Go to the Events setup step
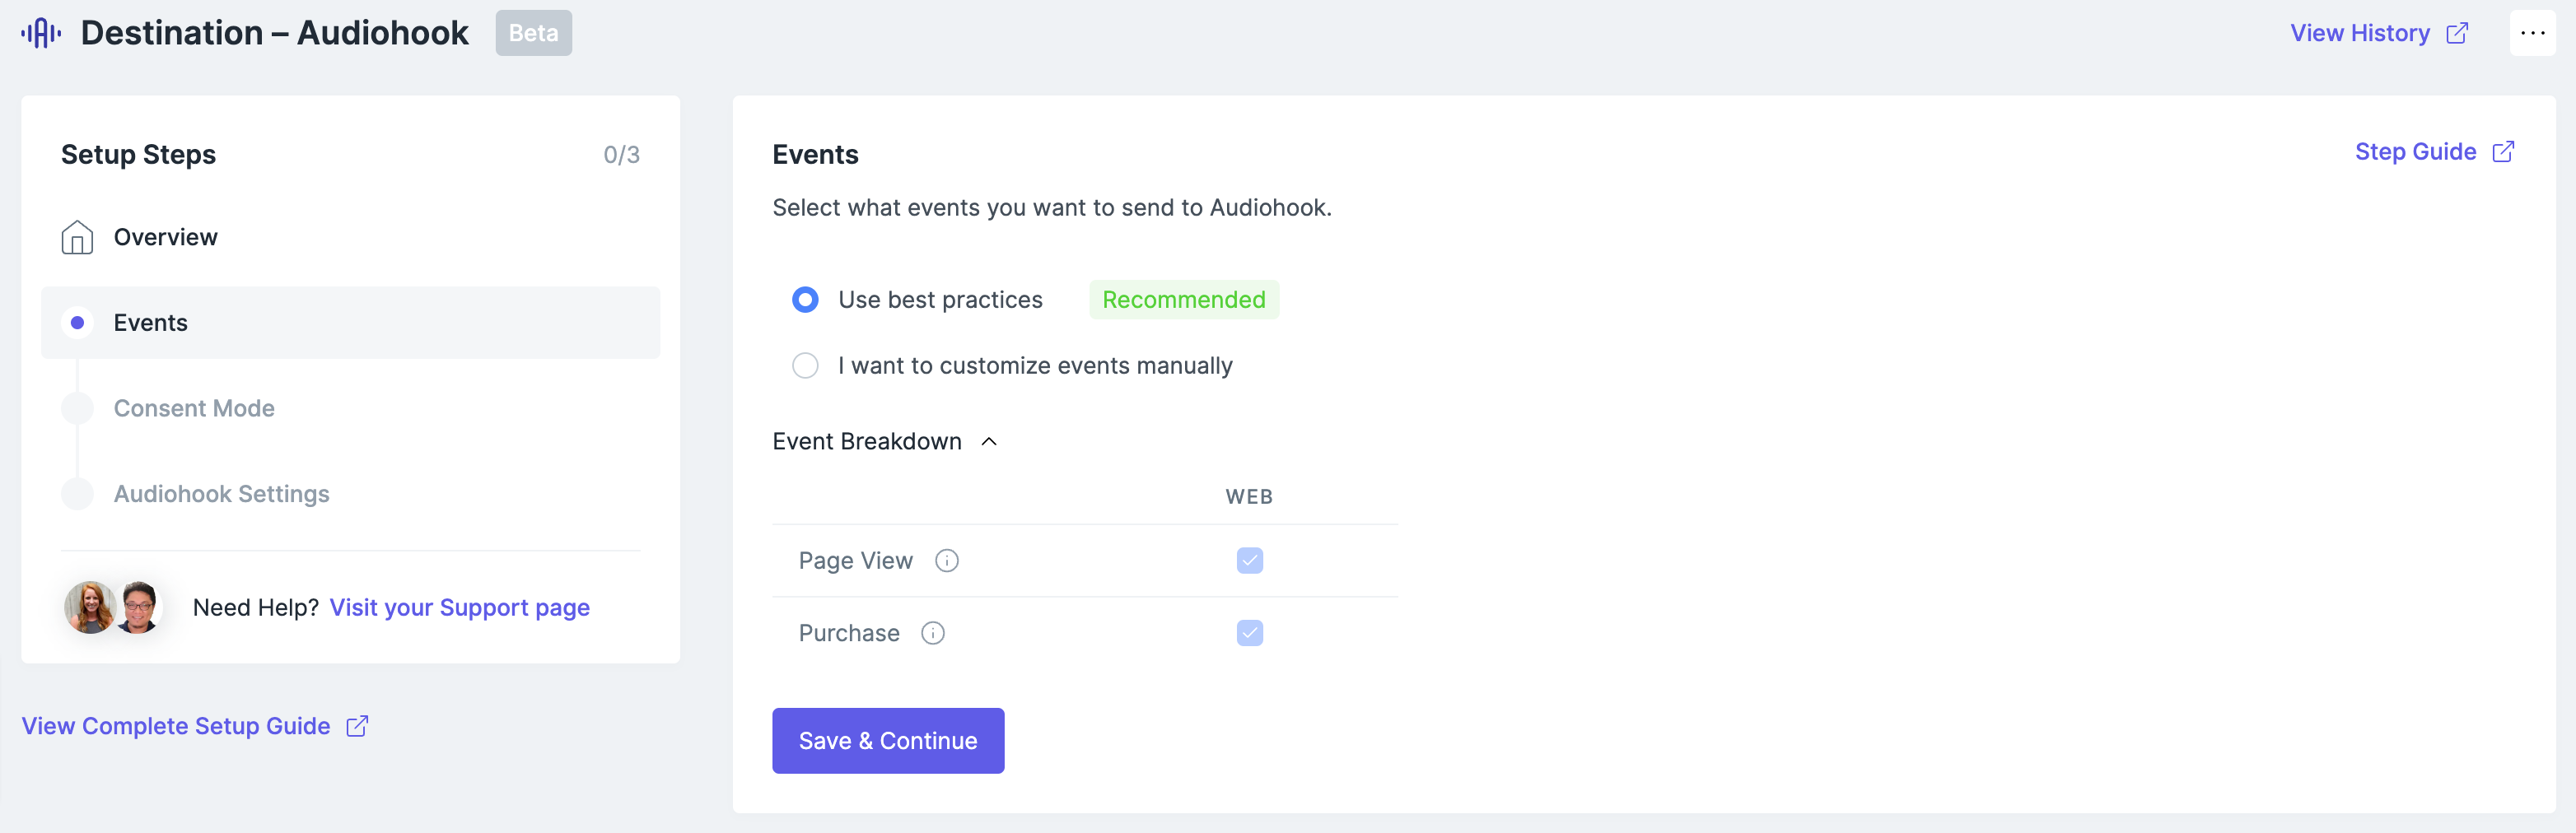The height and width of the screenshot is (833, 2576). [150, 323]
